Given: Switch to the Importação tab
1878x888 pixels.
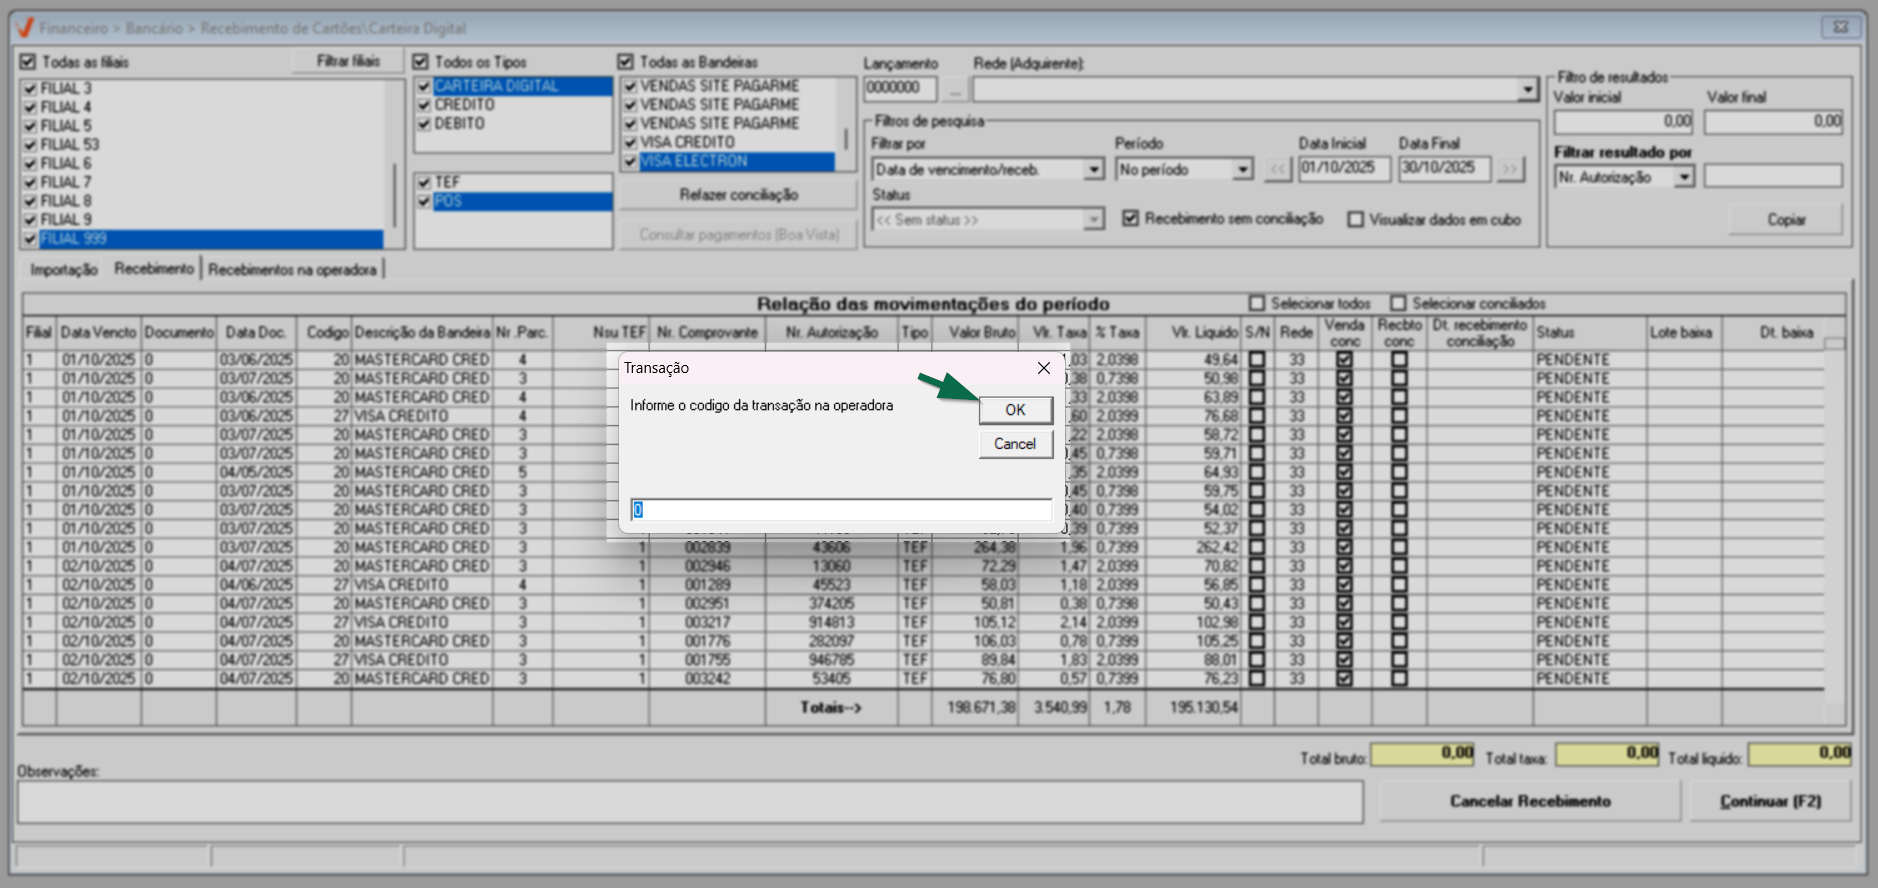Looking at the screenshot, I should (64, 269).
